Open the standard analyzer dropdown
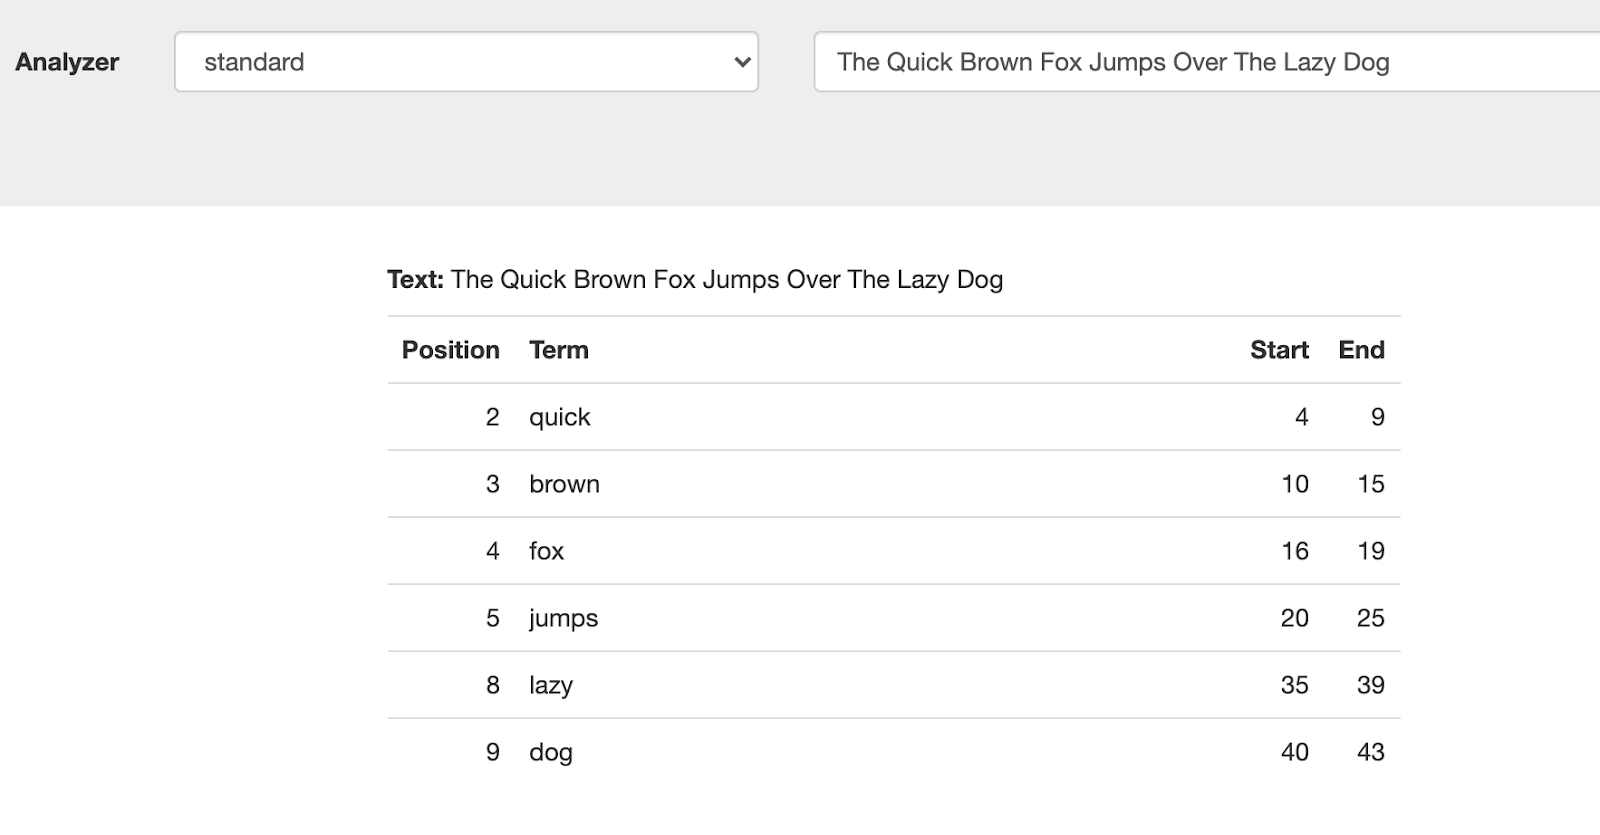Viewport: 1600px width, 835px height. [x=466, y=62]
